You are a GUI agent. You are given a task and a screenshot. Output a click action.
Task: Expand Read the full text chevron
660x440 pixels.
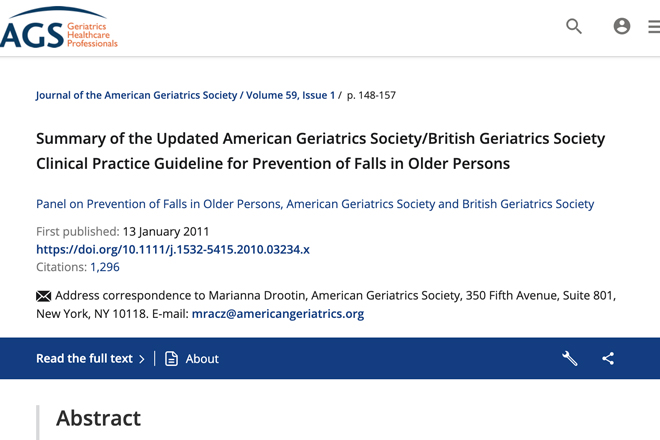coord(142,359)
